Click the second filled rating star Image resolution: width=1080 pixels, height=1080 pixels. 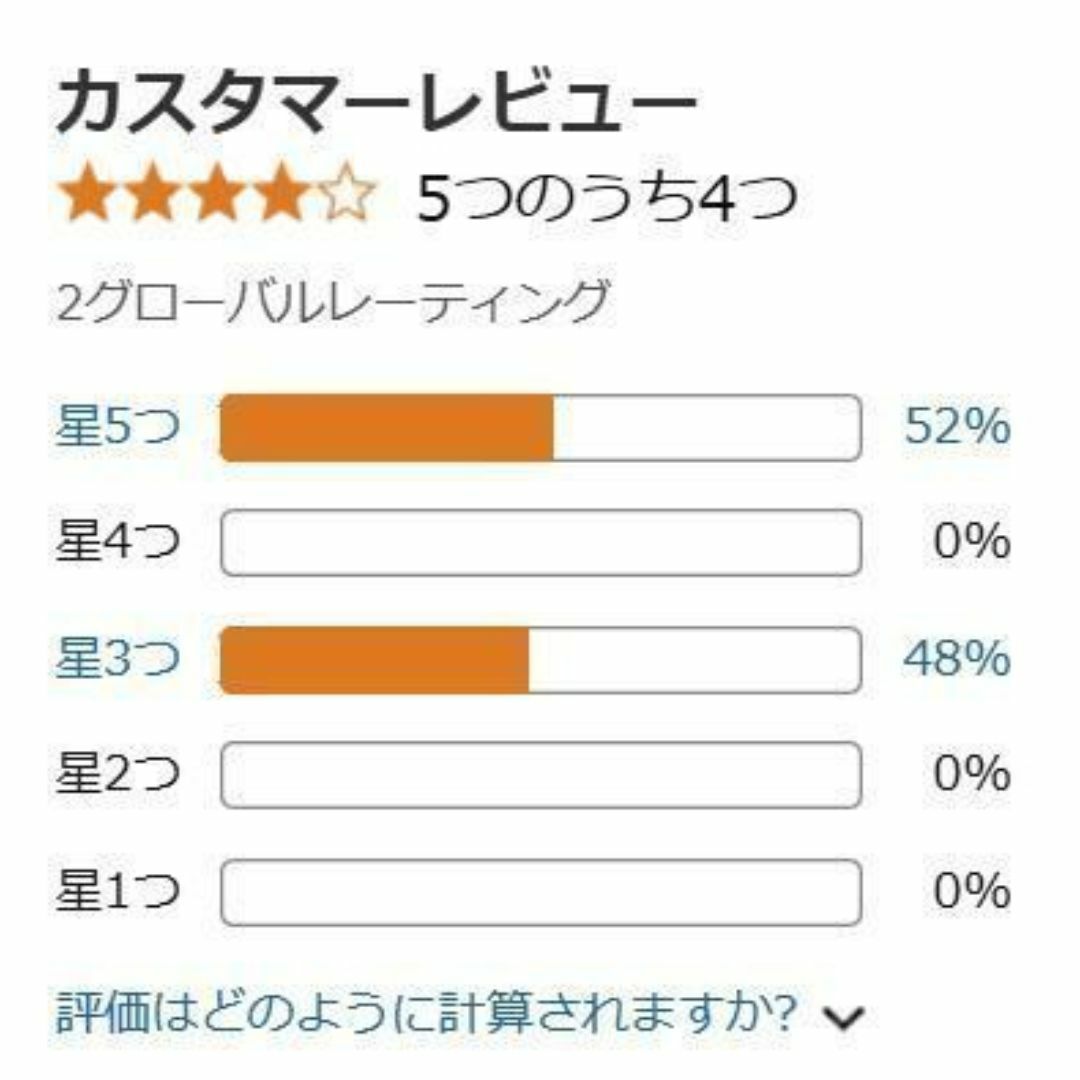(x=152, y=194)
